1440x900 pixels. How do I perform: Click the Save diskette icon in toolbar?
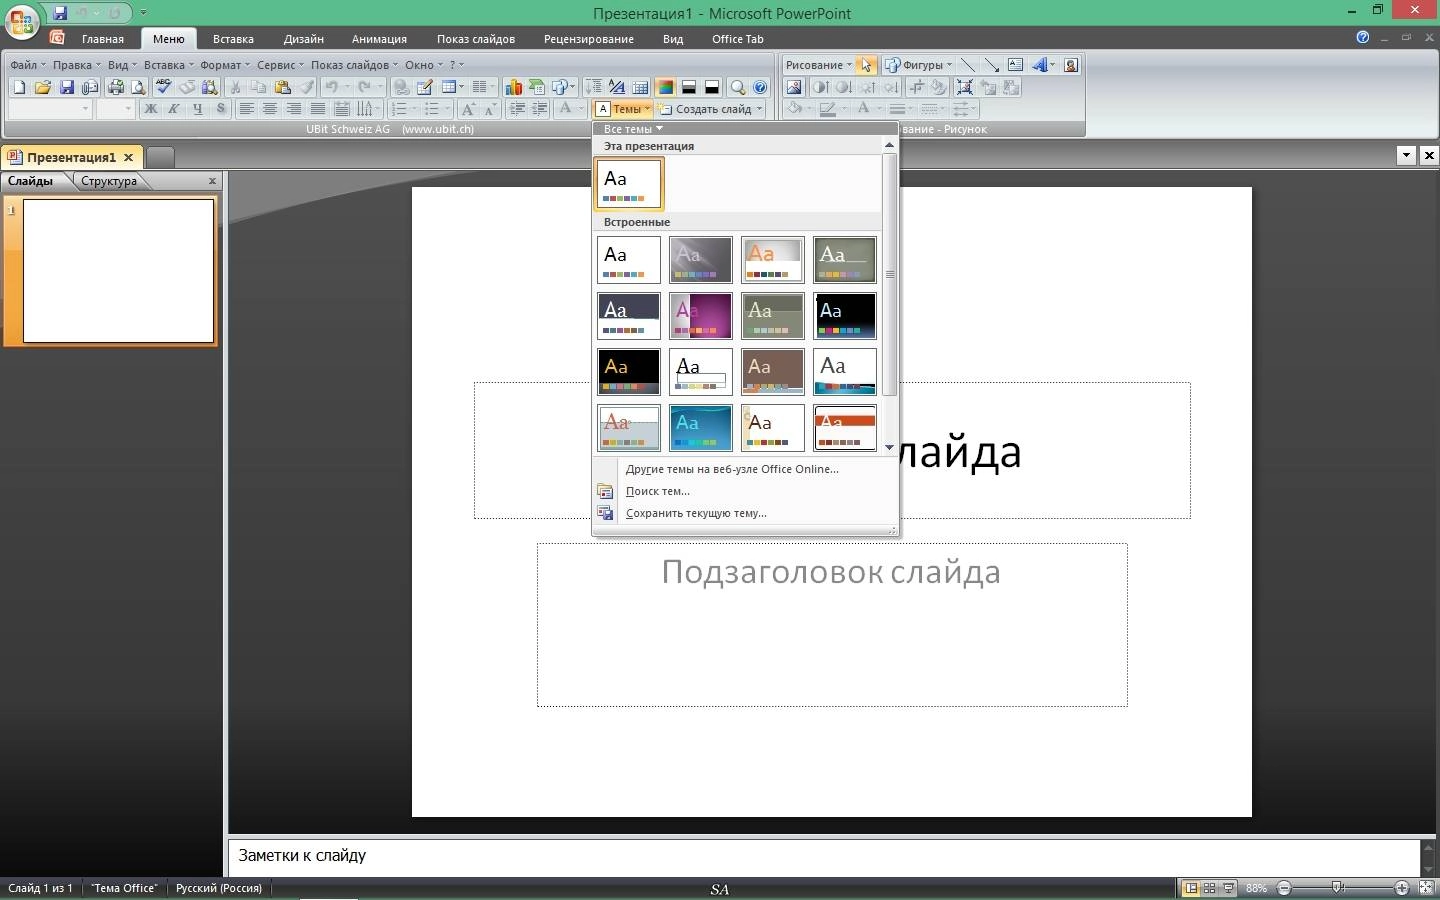[x=66, y=87]
